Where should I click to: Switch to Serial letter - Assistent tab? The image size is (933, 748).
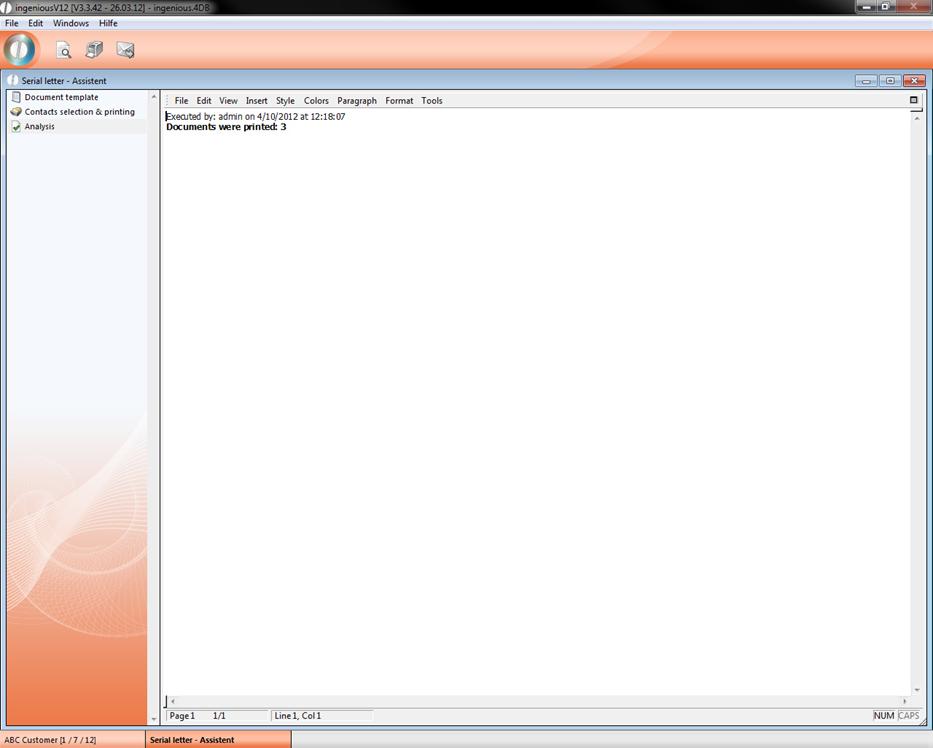point(192,740)
